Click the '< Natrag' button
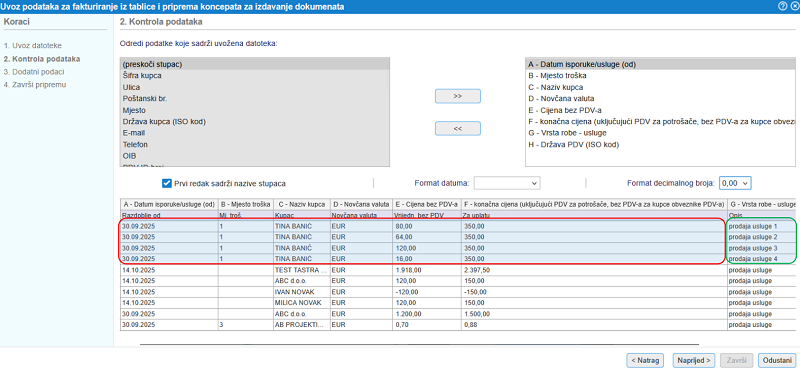Screen dimensions: 800x376 [645, 360]
